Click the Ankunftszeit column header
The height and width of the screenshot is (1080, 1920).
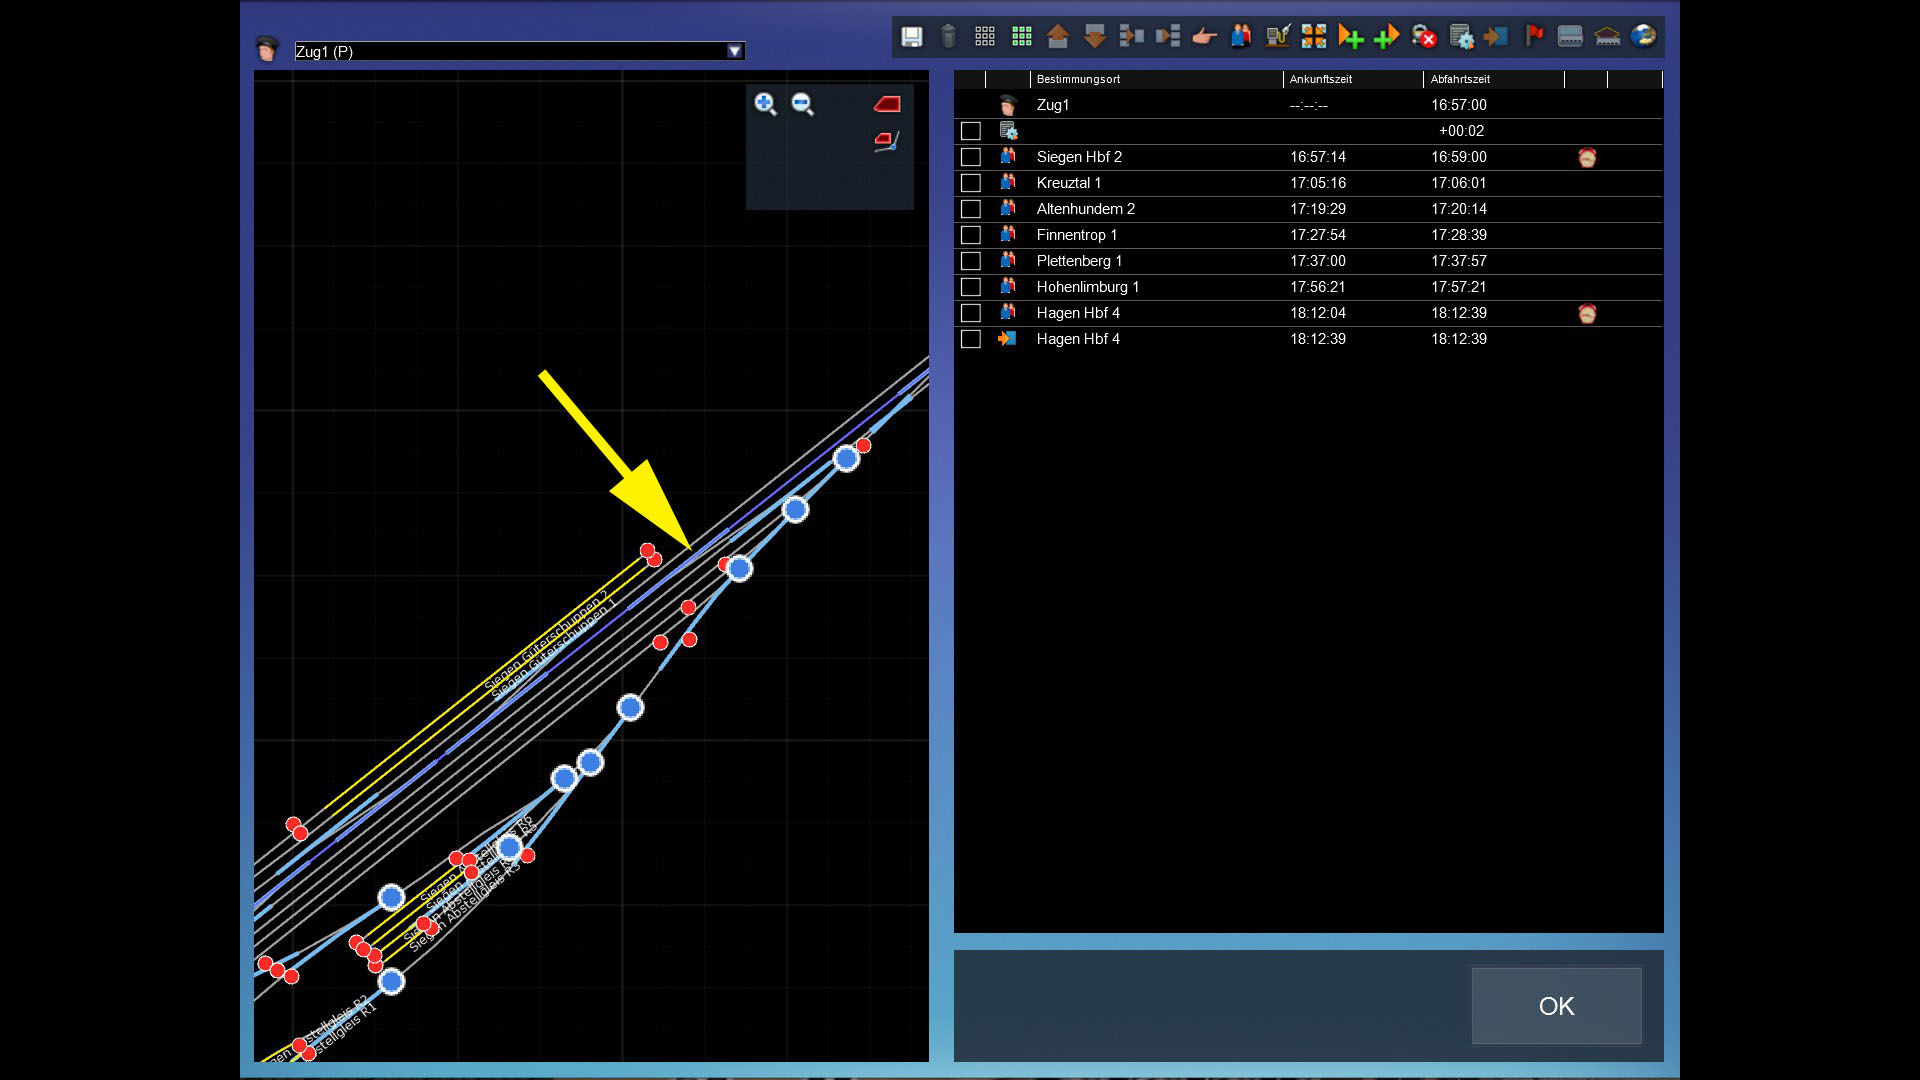[1320, 79]
